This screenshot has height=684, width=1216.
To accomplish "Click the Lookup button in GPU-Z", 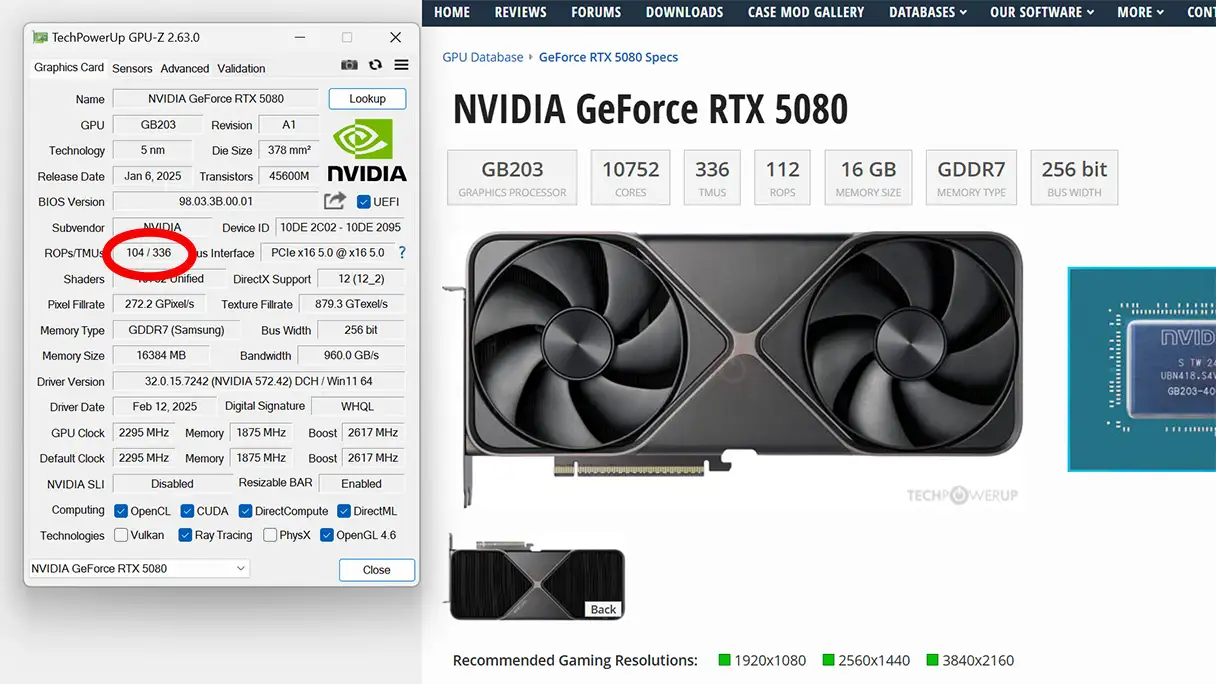I will (x=367, y=98).
